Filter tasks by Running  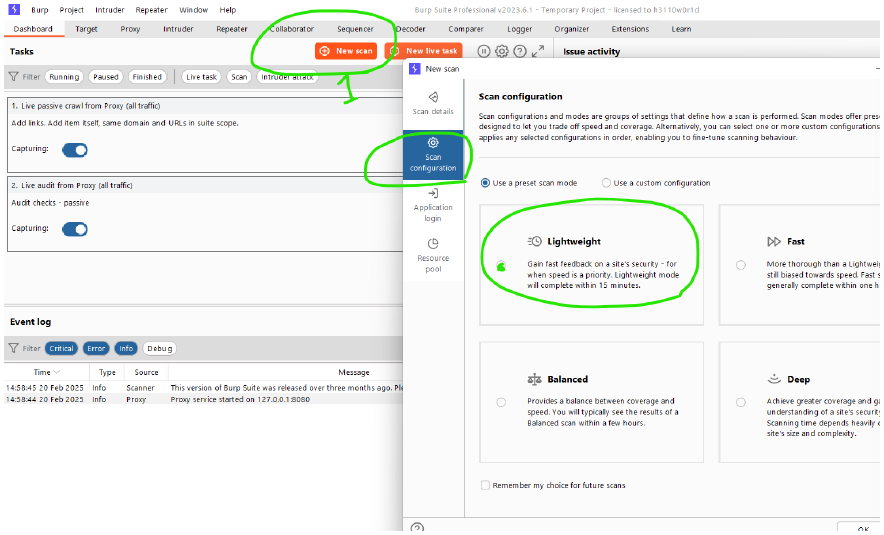pyautogui.click(x=64, y=77)
